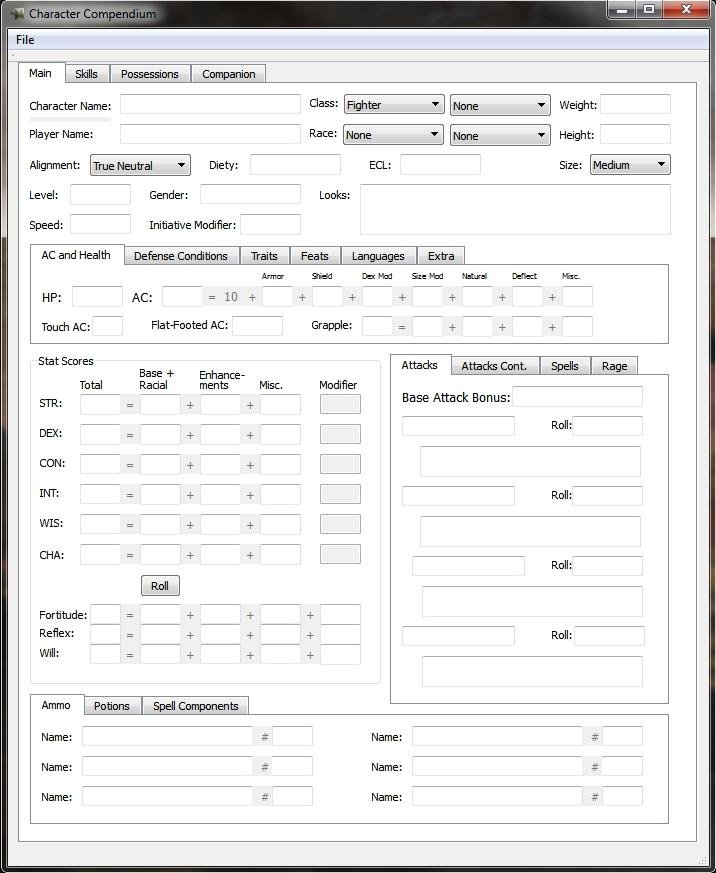Screen dimensions: 716x873
Task: Click the Will total field
Action: 105,654
